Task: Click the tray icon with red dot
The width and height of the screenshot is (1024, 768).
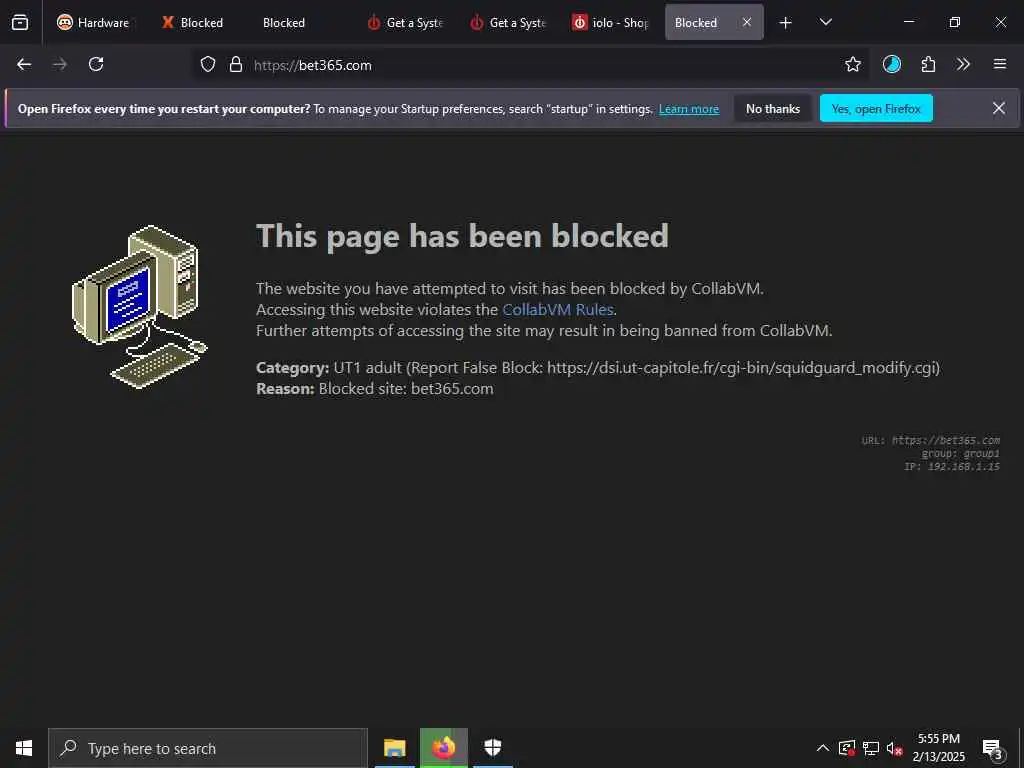Action: [847, 748]
